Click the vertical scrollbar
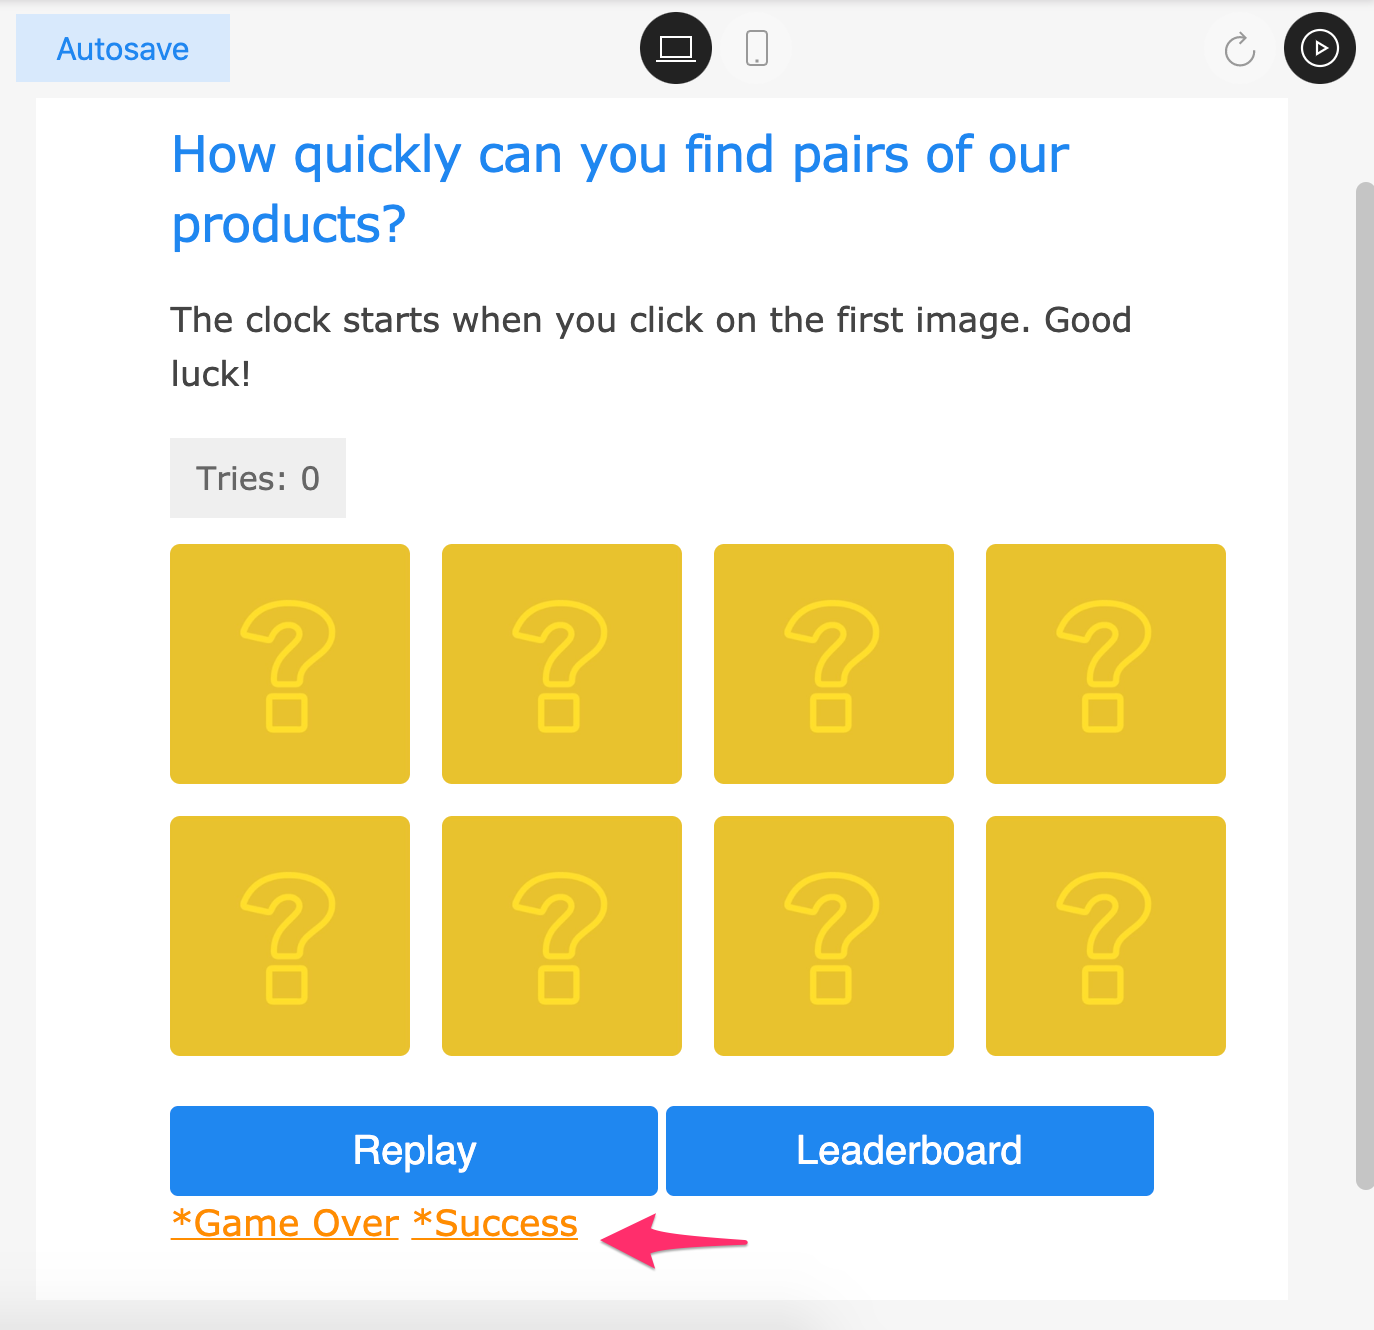The image size is (1374, 1330). pyautogui.click(x=1364, y=686)
